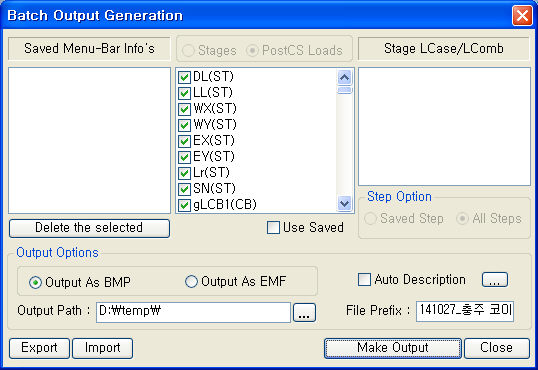Click the Export button
Screen dimensions: 538x370
39,348
